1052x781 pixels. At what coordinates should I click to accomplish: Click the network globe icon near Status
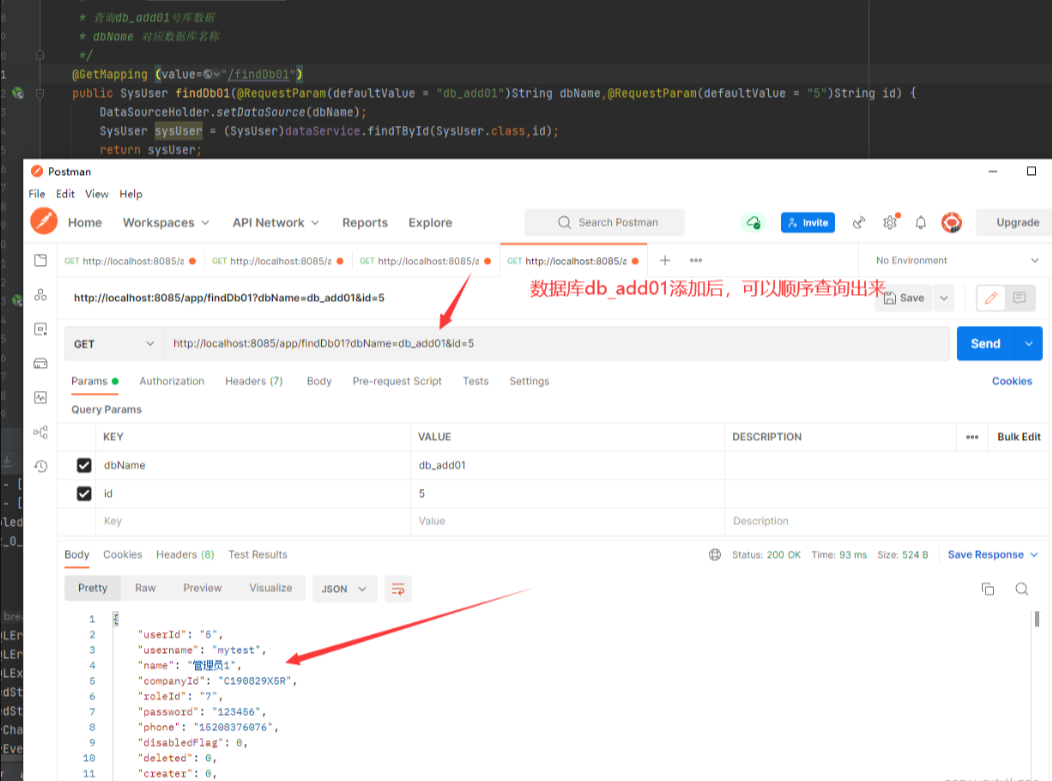715,555
